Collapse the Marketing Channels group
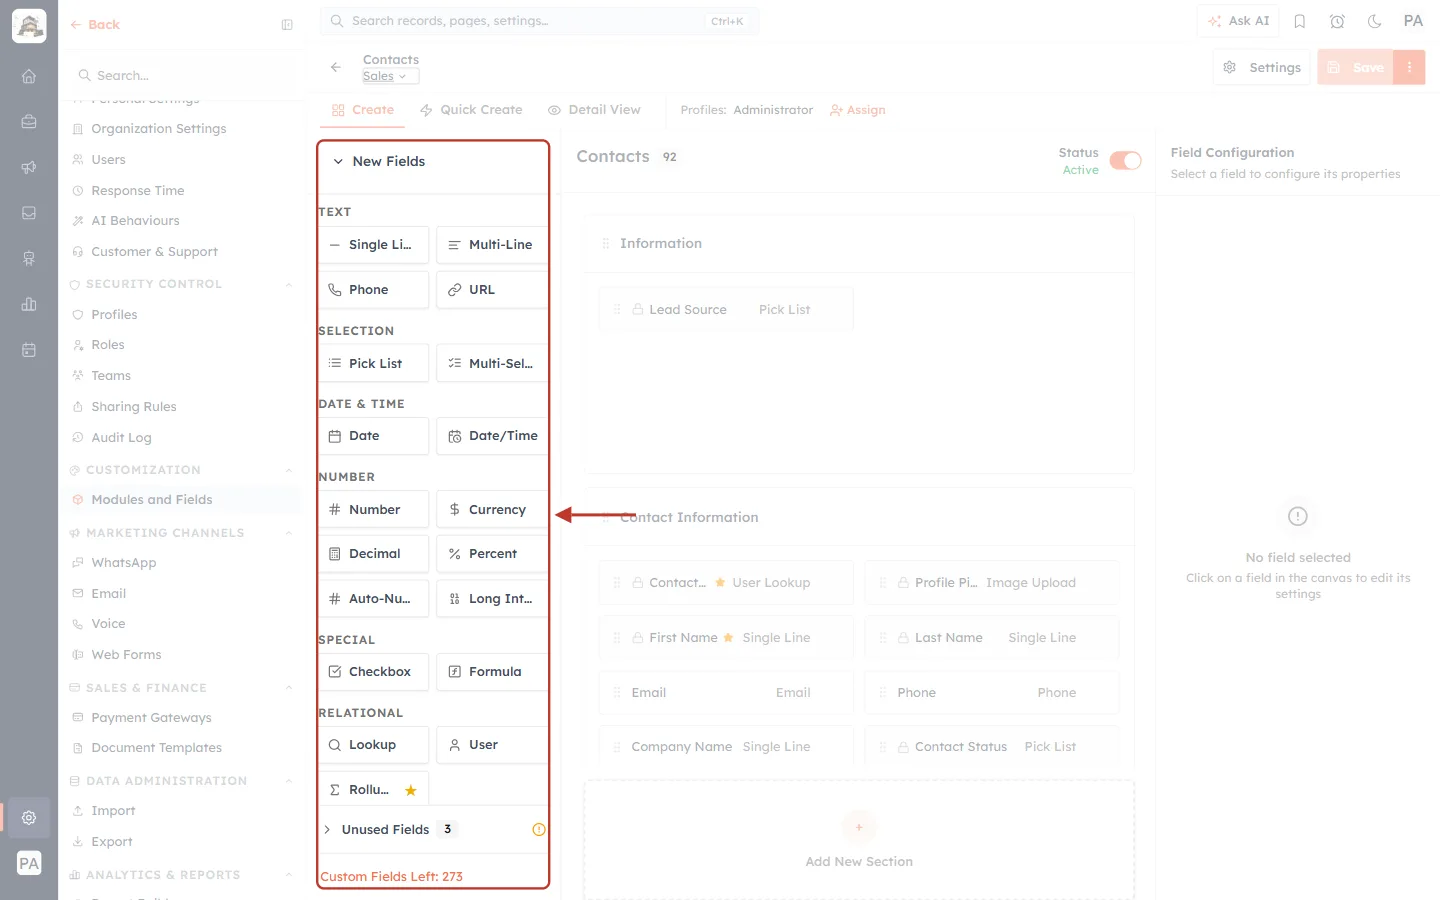 [x=289, y=533]
